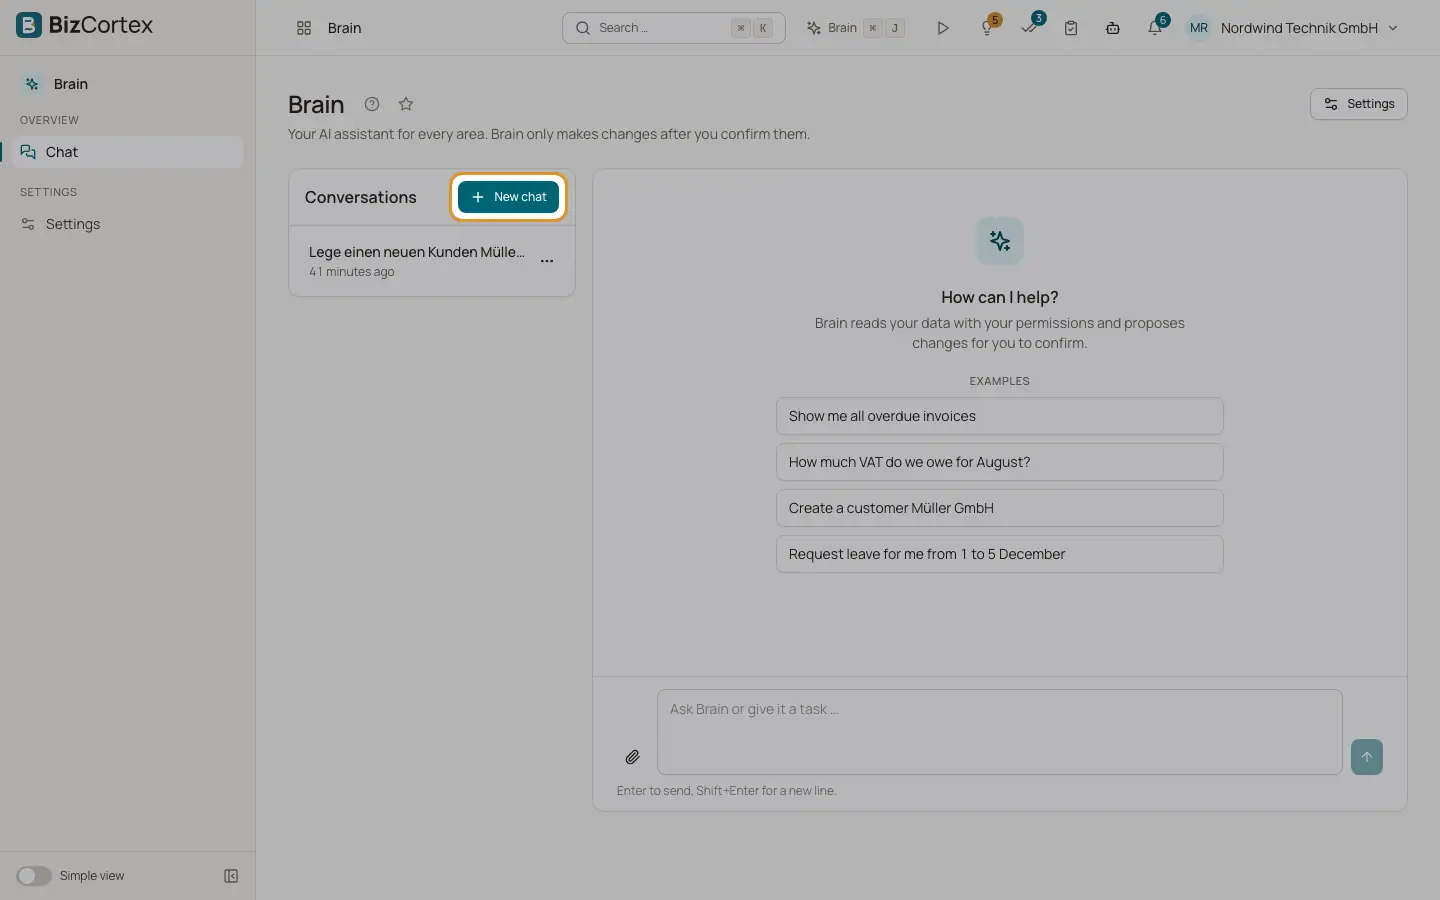The image size is (1440, 900).
Task: Choose example How much VAT for August
Action: [x=1000, y=462]
